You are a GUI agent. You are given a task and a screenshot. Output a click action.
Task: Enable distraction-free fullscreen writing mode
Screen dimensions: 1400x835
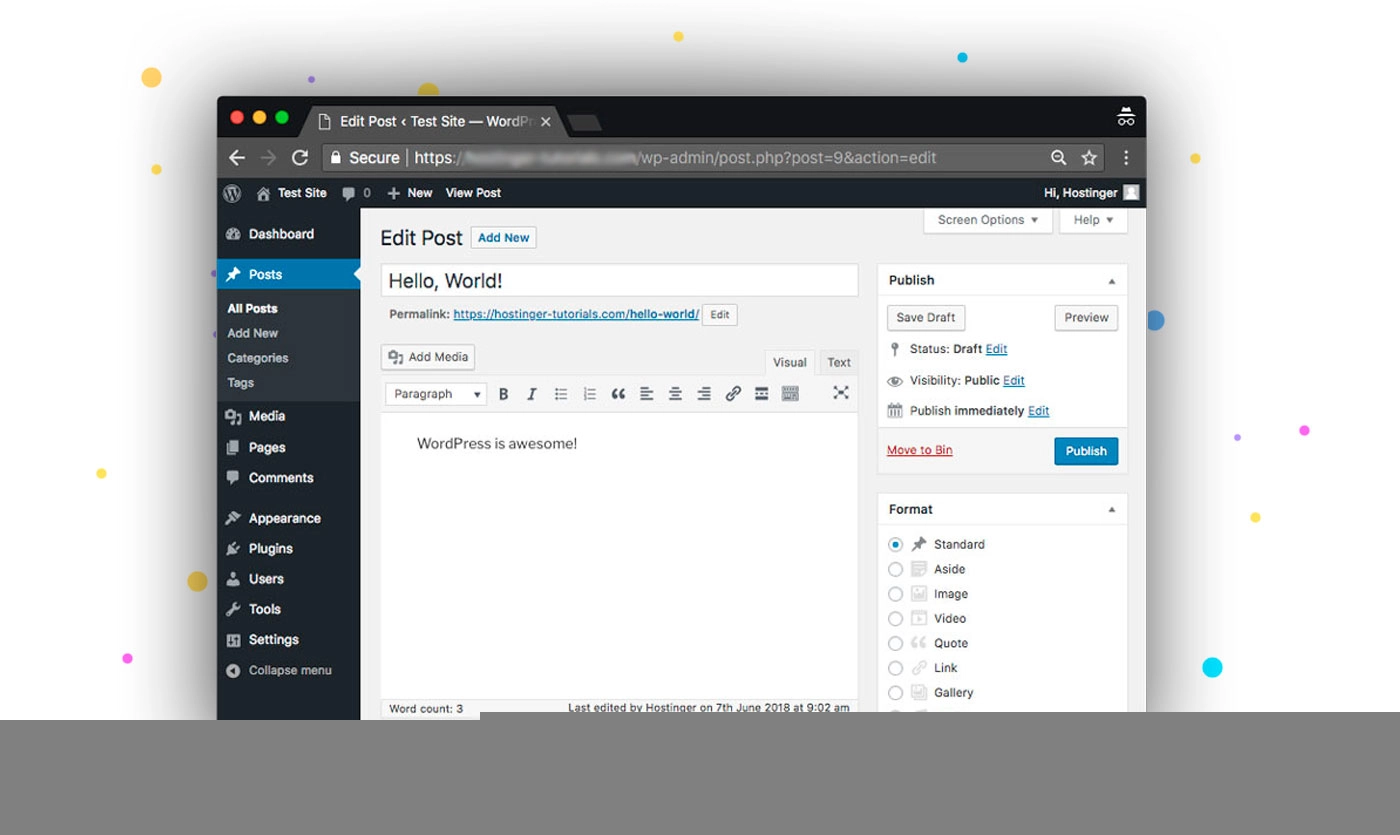pyautogui.click(x=841, y=393)
